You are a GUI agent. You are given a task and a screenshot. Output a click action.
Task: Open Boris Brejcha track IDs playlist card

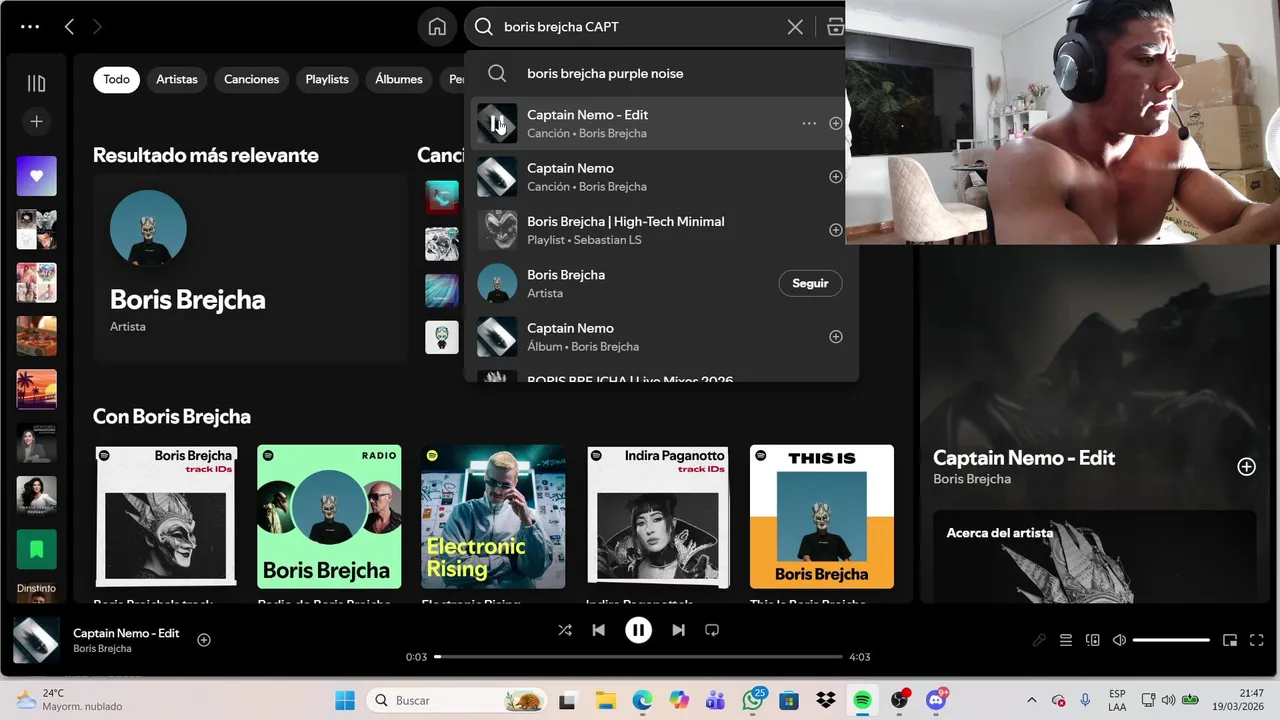click(x=166, y=517)
